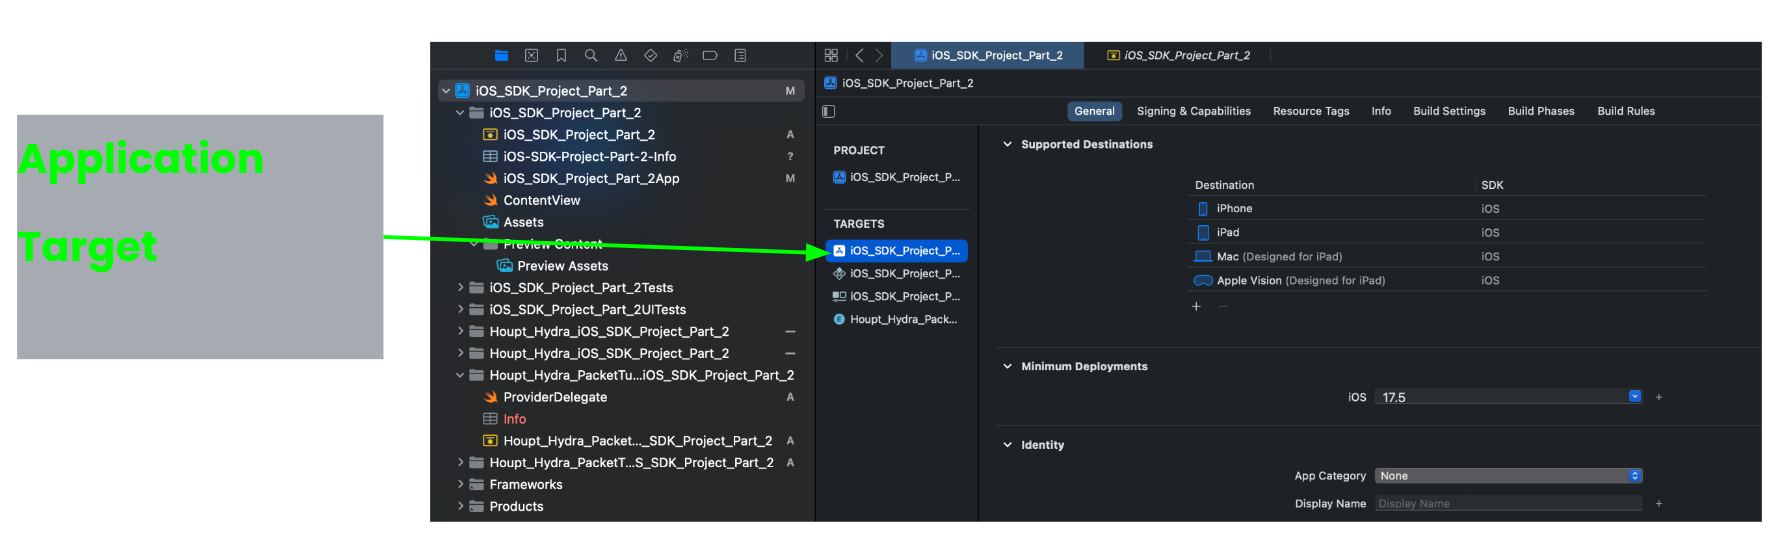Viewport: 1776px width, 548px height.
Task: Select the project under PROJECT heading
Action: pyautogui.click(x=897, y=177)
